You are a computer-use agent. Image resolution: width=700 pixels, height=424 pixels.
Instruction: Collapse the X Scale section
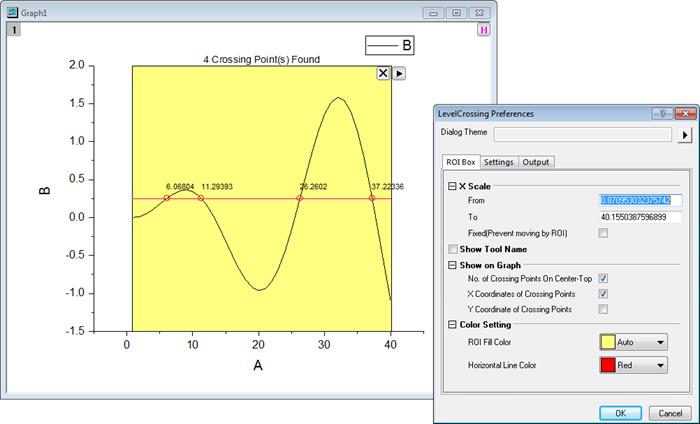[452, 186]
